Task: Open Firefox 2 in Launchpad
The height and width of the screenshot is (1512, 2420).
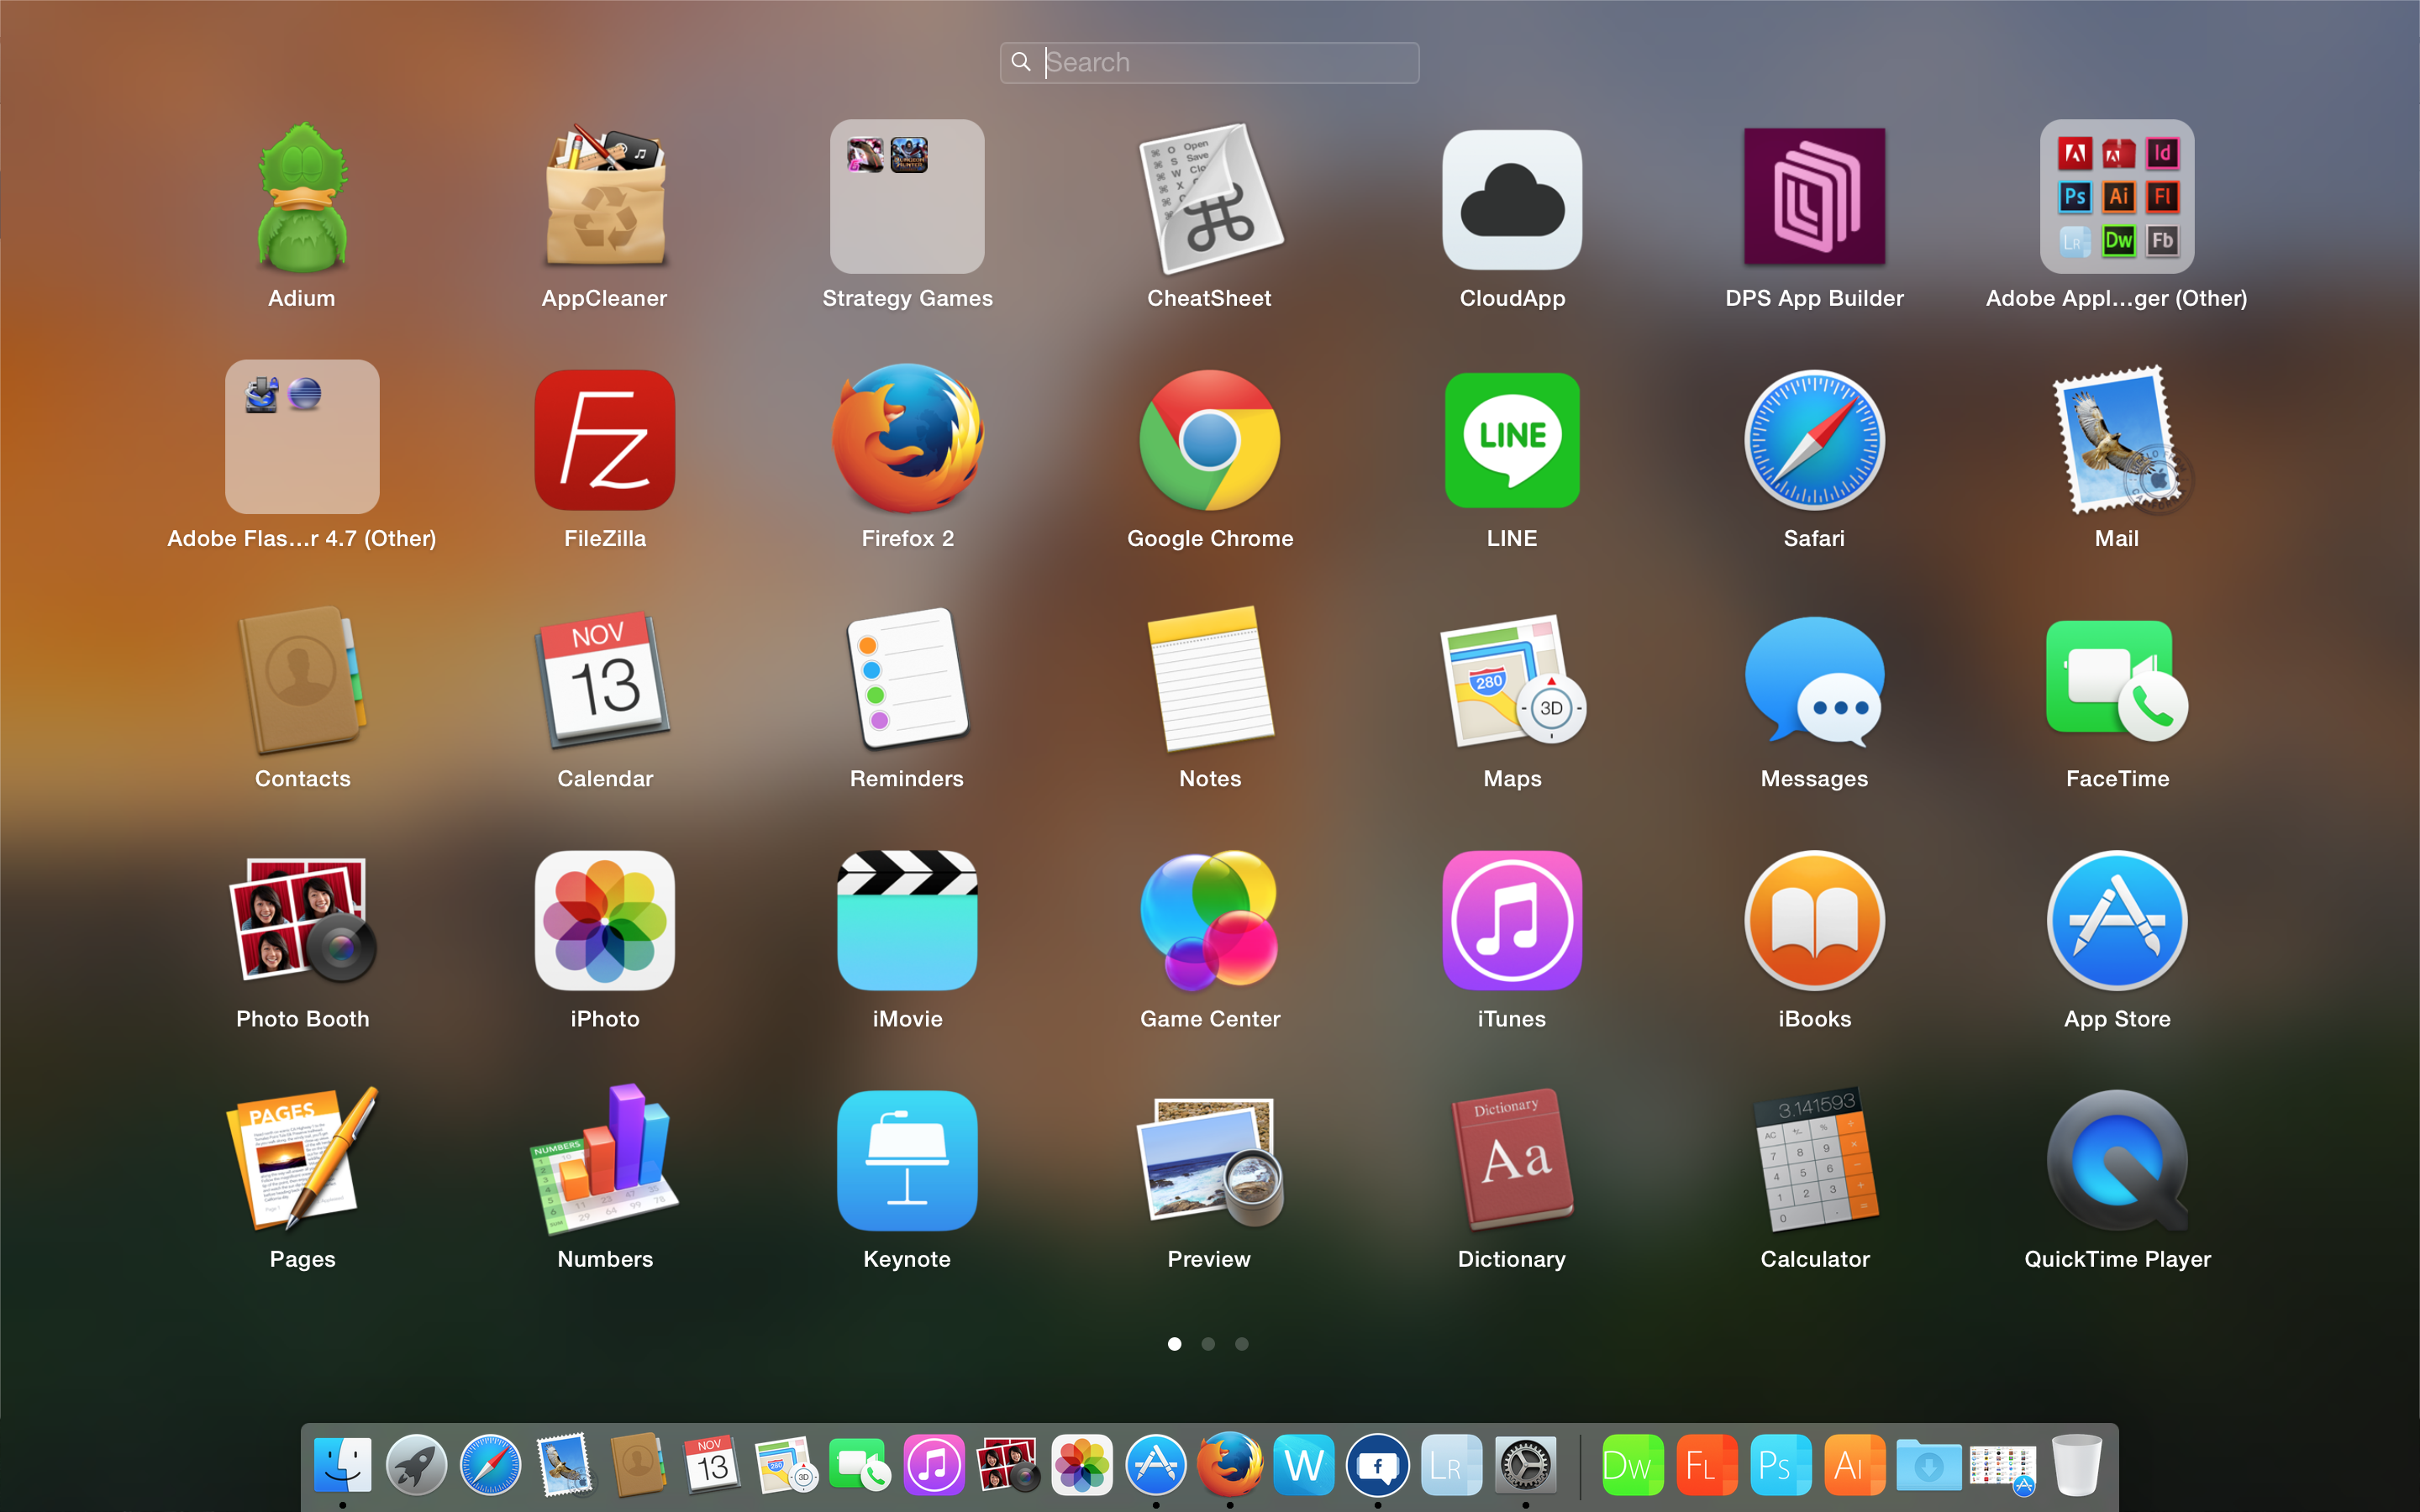Action: 907,438
